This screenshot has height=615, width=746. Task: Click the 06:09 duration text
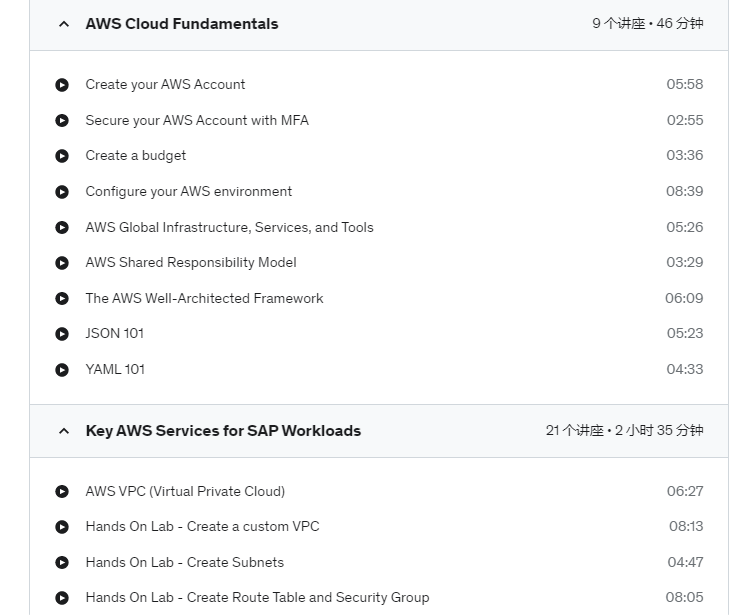(684, 298)
